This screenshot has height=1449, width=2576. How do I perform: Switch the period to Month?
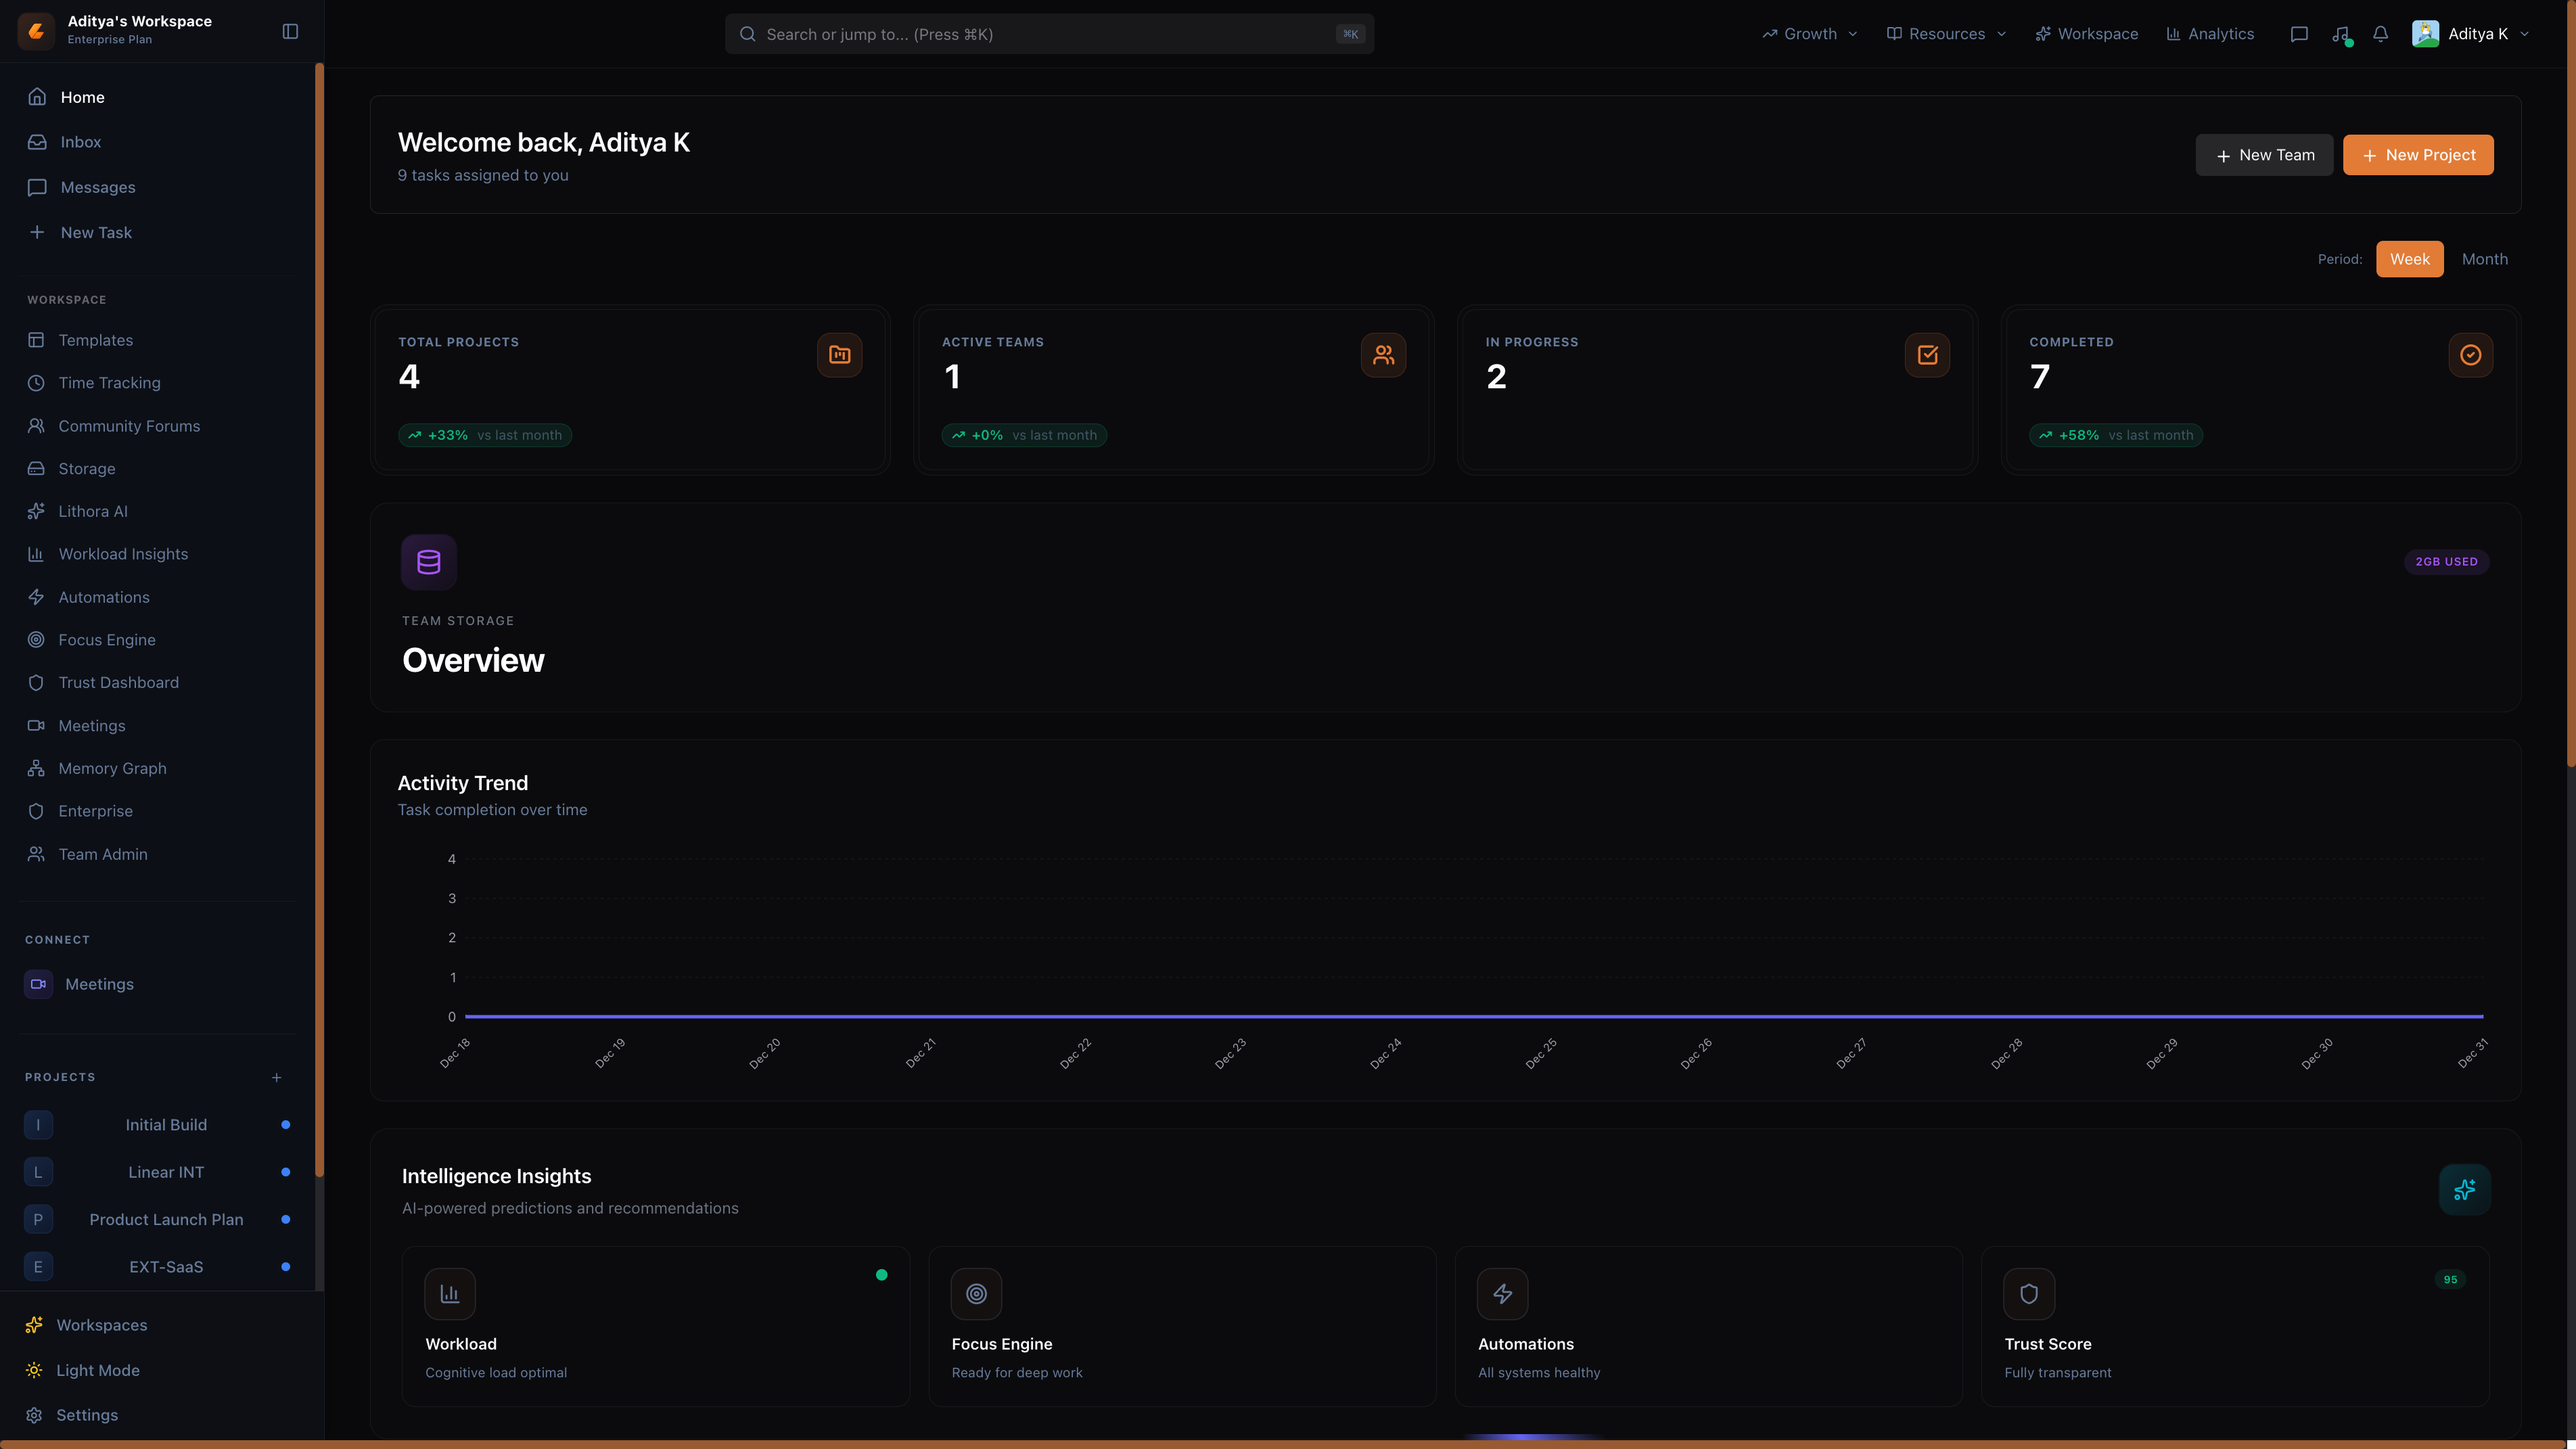pos(2484,259)
